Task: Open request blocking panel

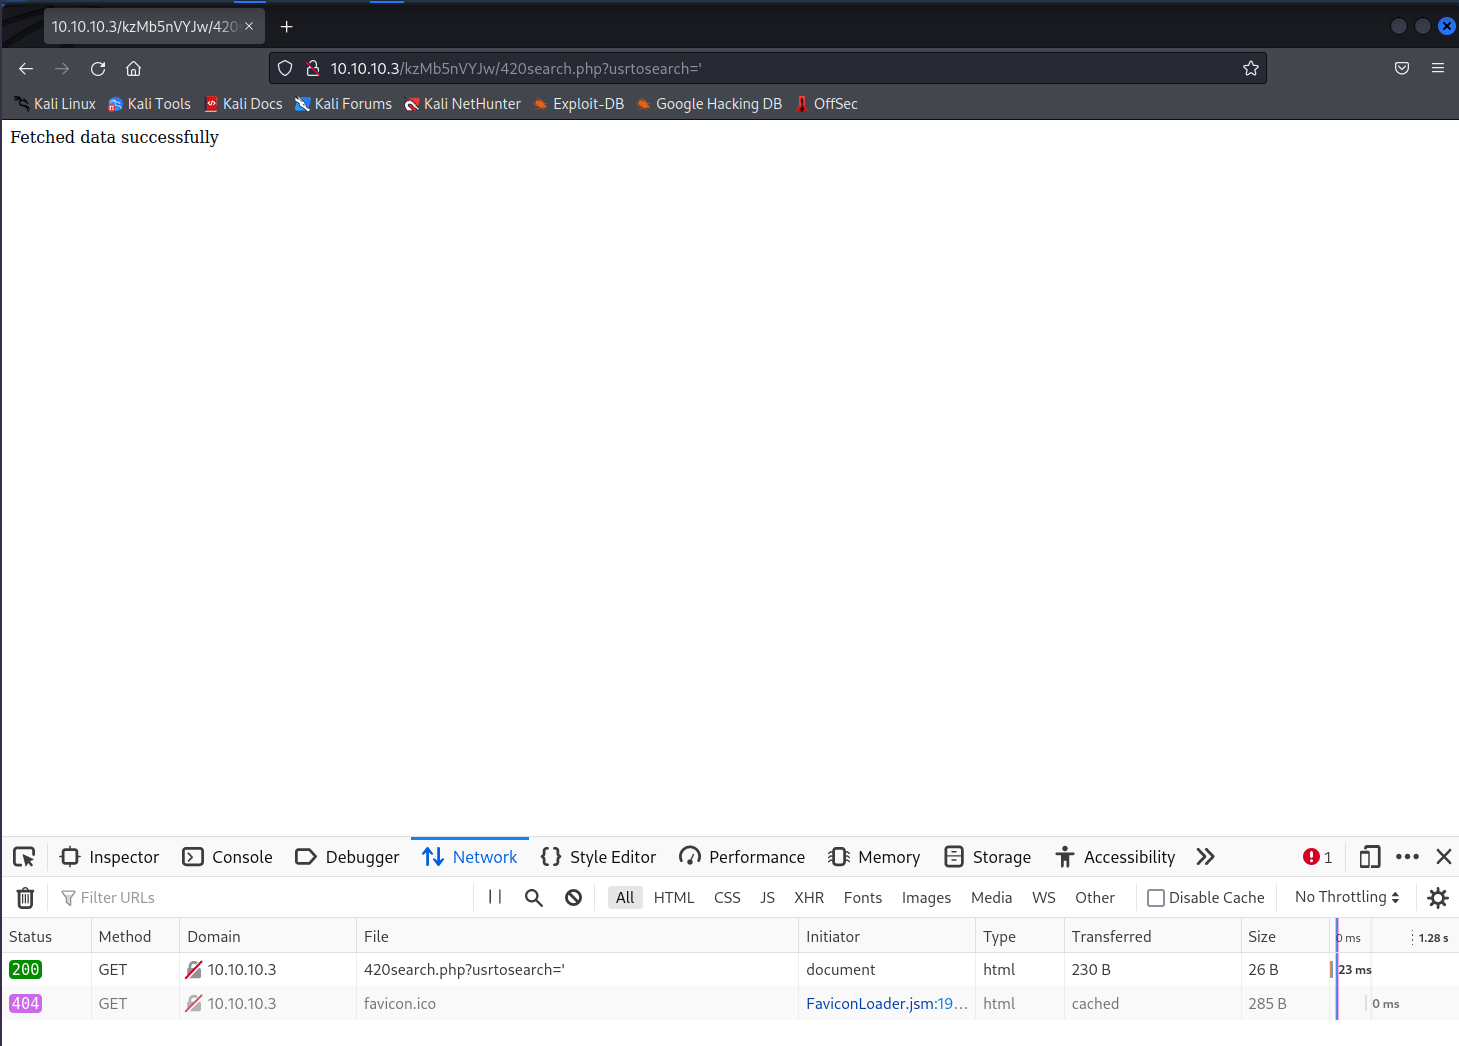Action: (x=573, y=898)
